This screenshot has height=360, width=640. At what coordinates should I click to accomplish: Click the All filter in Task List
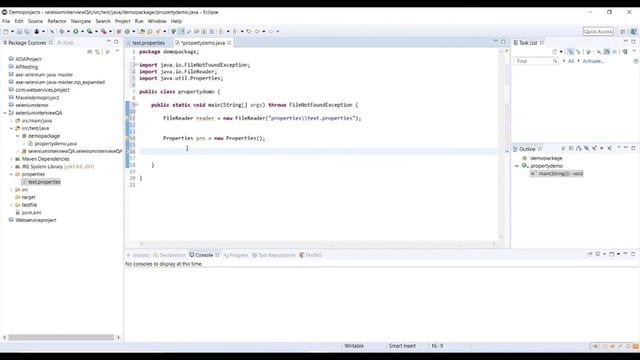(571, 61)
